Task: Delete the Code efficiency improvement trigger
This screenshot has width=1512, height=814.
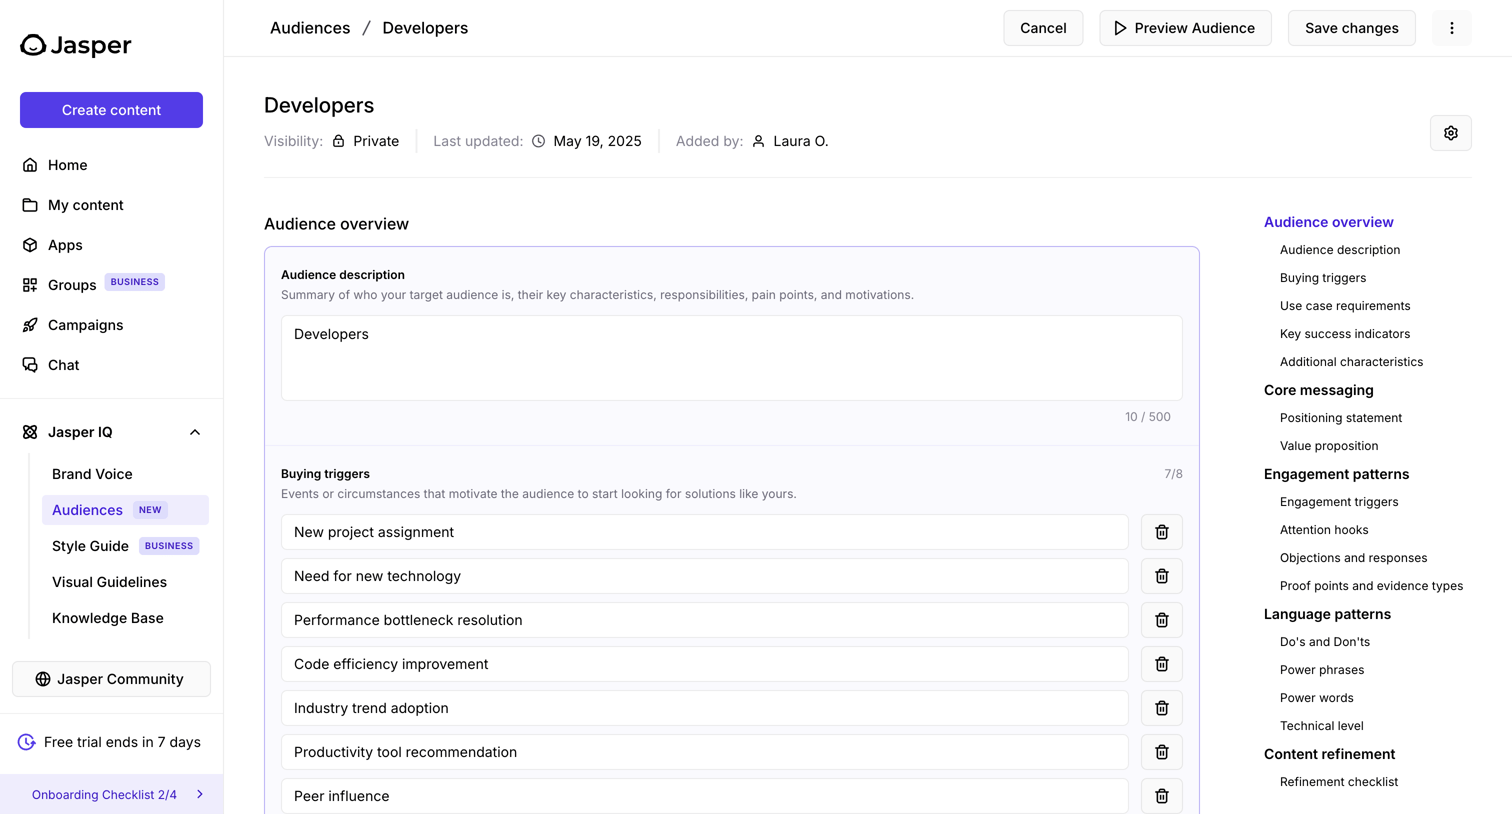Action: point(1162,664)
